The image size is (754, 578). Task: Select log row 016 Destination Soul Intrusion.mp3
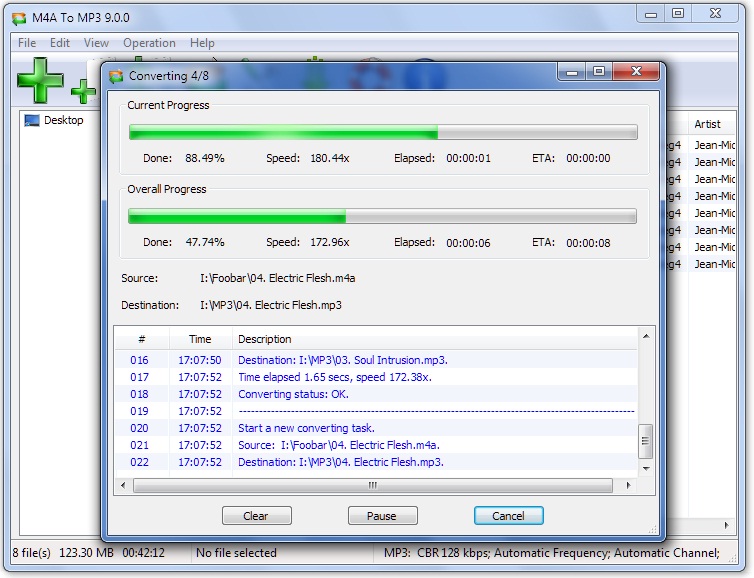(377, 360)
